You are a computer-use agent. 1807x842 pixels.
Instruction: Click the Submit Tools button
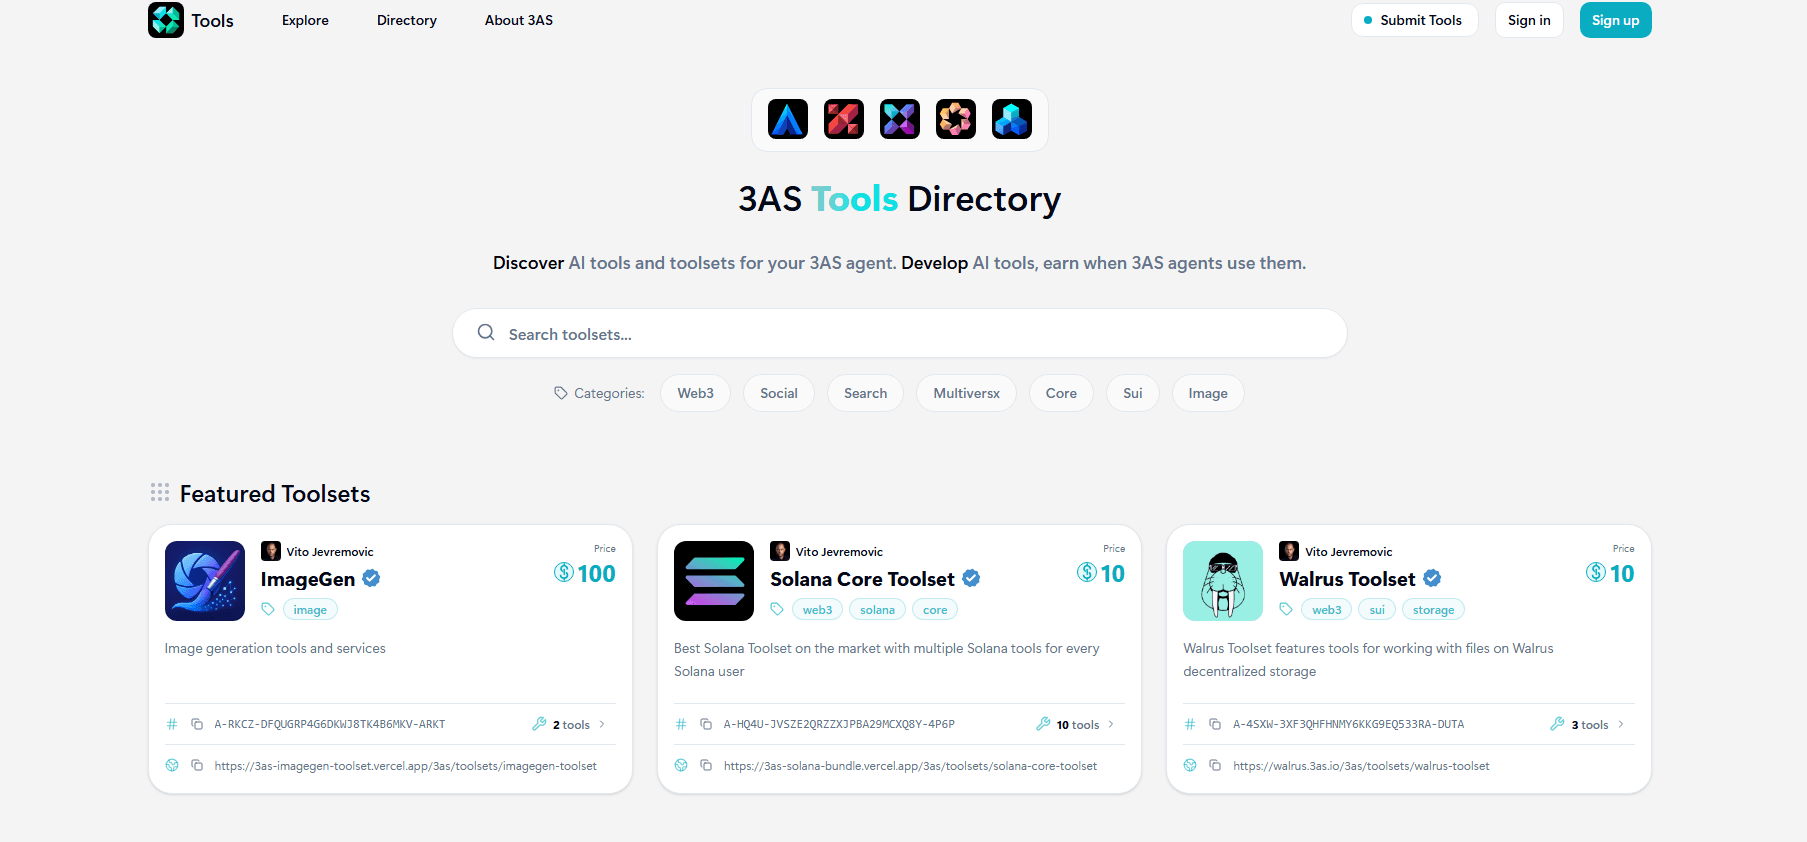(1414, 20)
